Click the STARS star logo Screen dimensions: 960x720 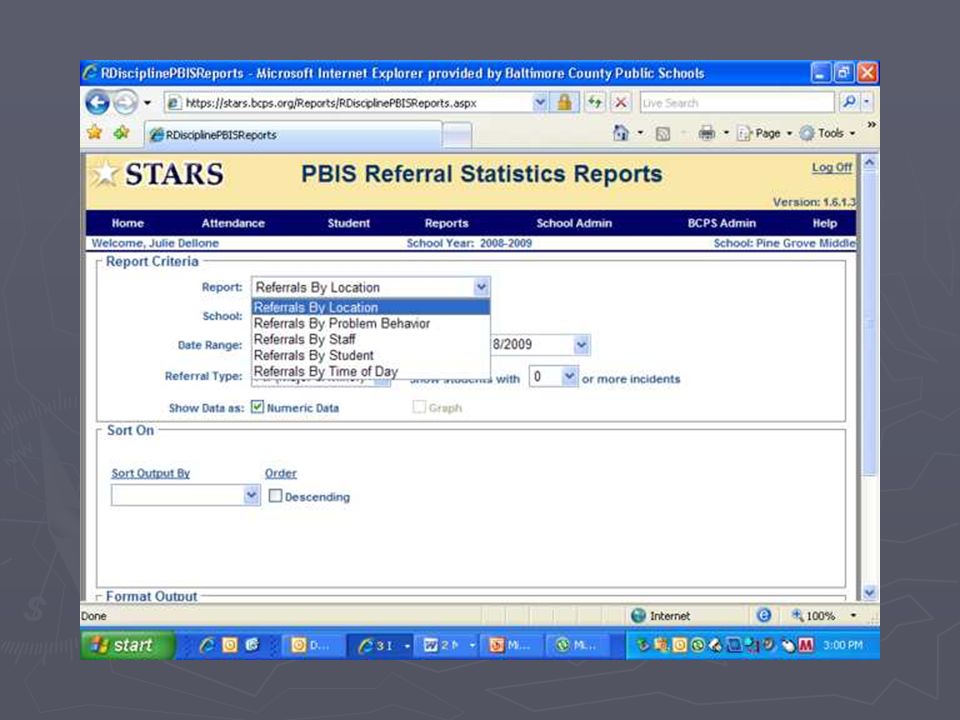(105, 174)
